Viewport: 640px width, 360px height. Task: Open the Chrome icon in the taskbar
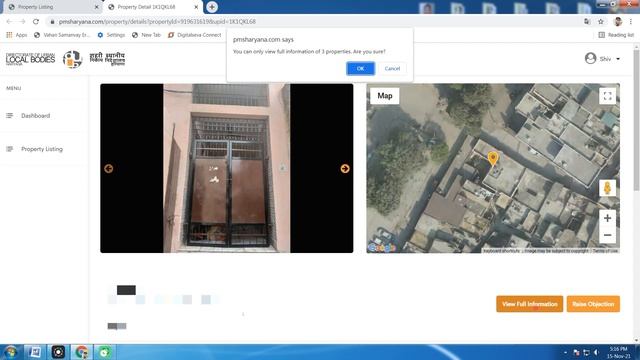82,352
